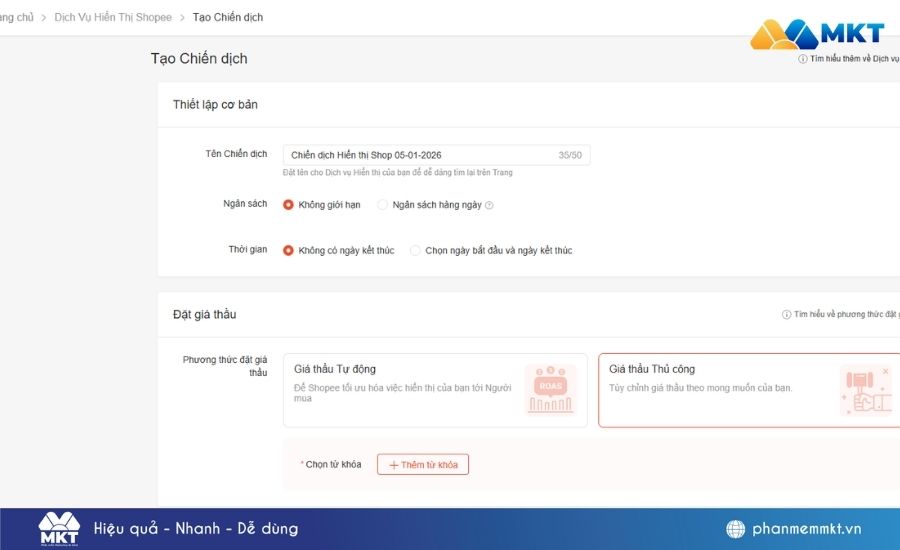Click the info icon beside the bidding method help
The width and height of the screenshot is (900, 550).
(786, 314)
